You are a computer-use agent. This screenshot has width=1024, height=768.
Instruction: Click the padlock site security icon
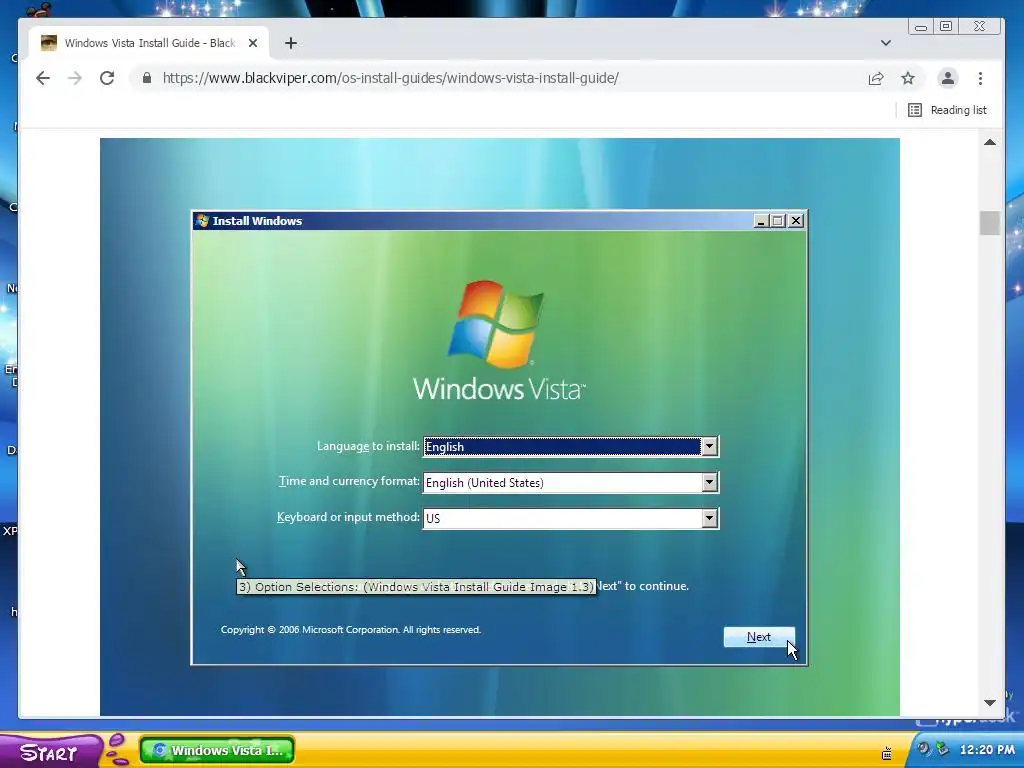coord(147,78)
